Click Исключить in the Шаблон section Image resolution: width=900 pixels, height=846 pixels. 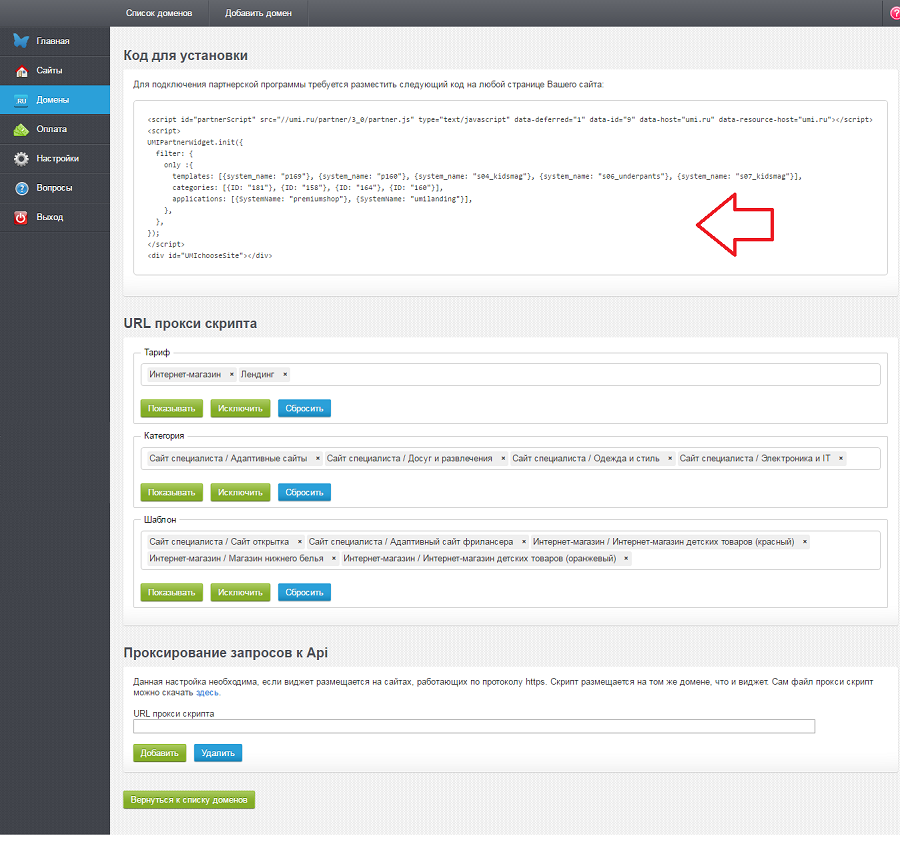click(240, 592)
